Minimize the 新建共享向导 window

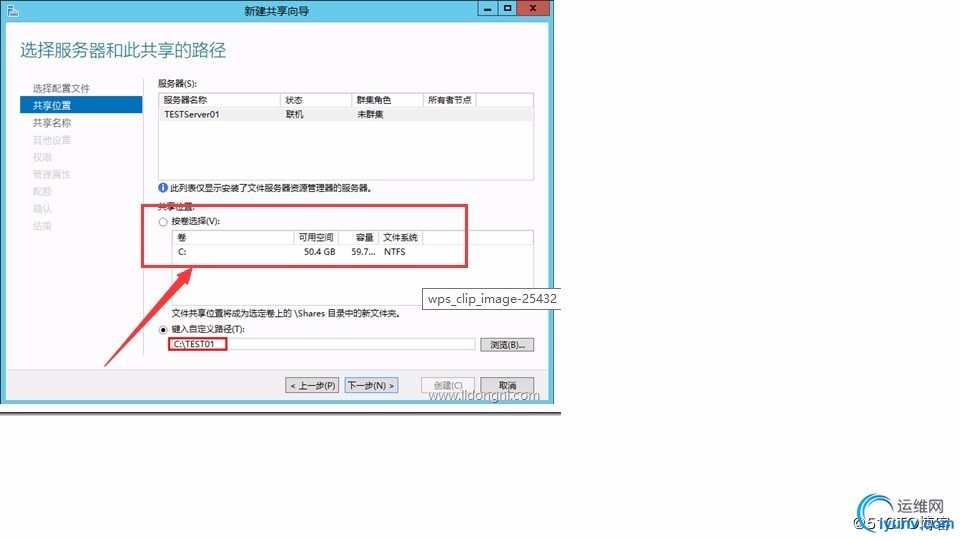(487, 9)
